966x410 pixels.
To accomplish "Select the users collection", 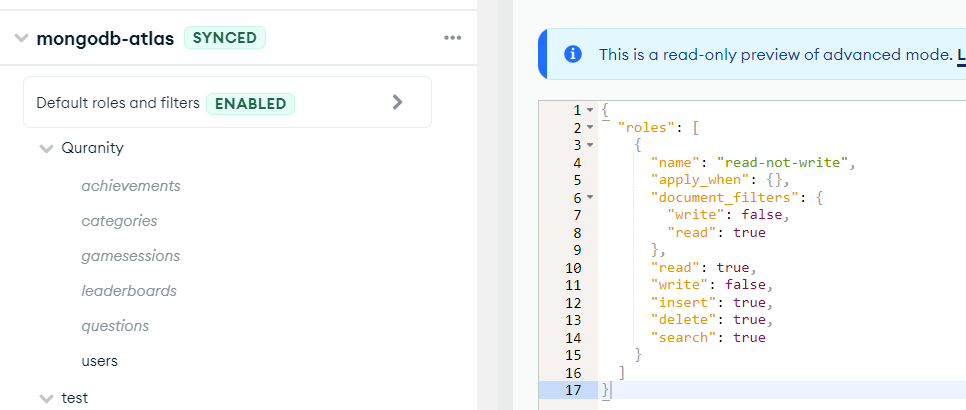I will click(100, 361).
